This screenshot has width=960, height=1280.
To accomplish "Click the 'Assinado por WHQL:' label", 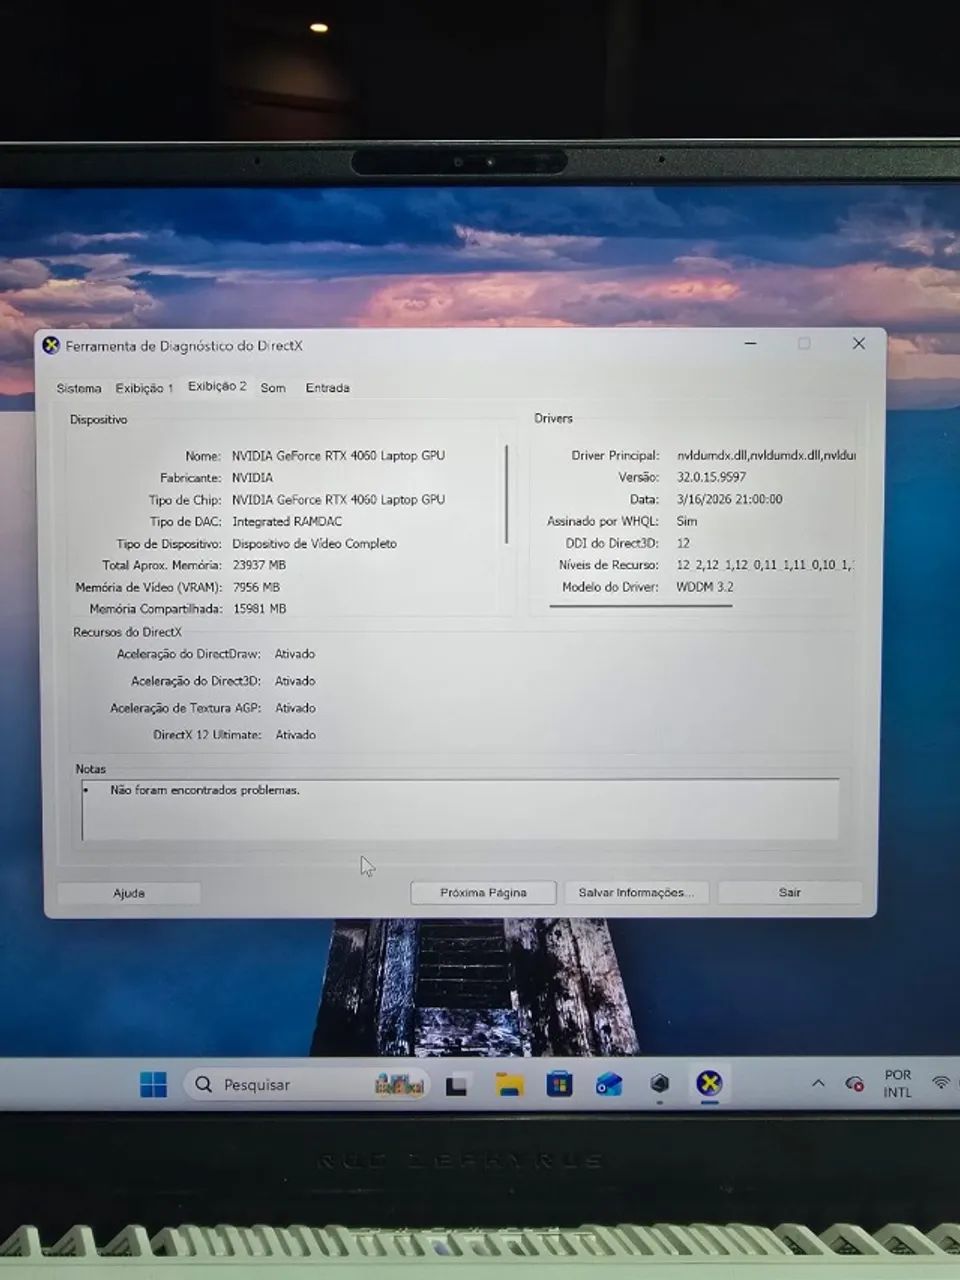I will pyautogui.click(x=603, y=522).
